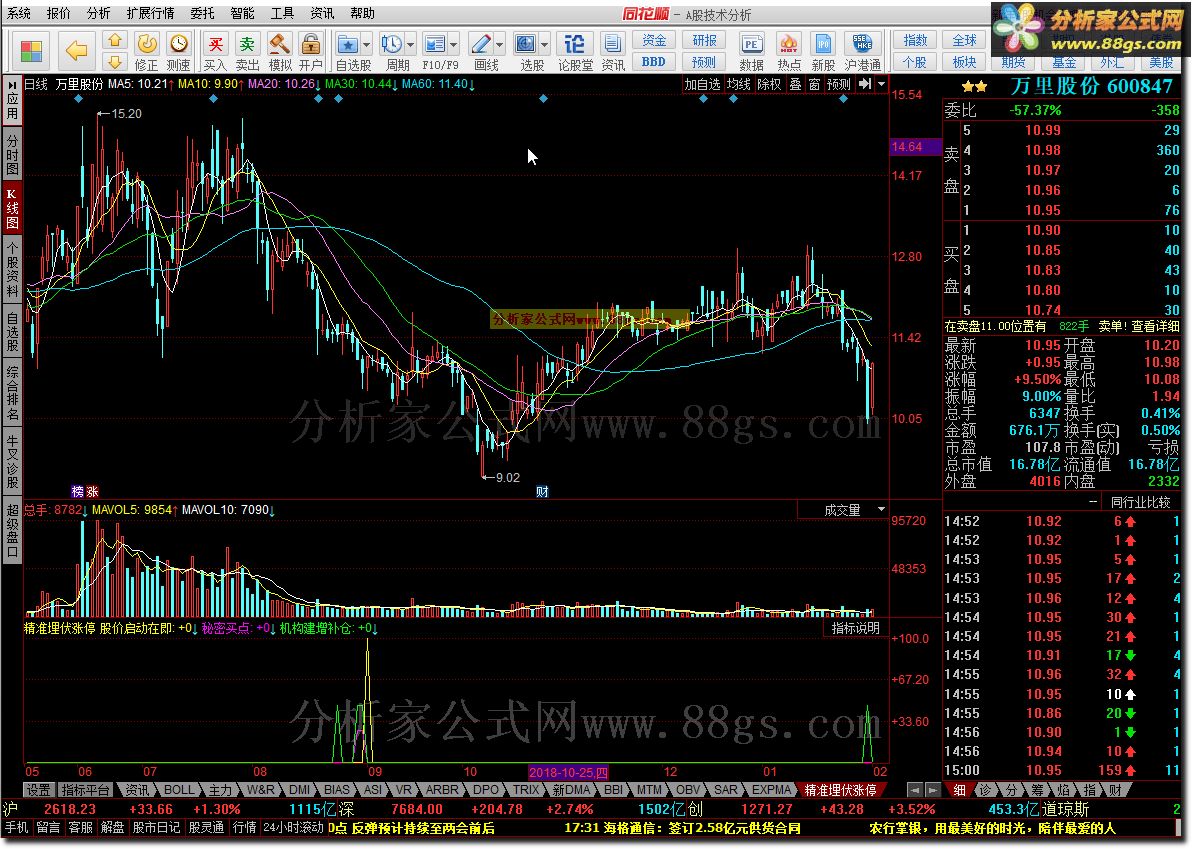The width and height of the screenshot is (1193, 849).
Task: Click the 榜 badge under the chart
Action: tap(78, 492)
